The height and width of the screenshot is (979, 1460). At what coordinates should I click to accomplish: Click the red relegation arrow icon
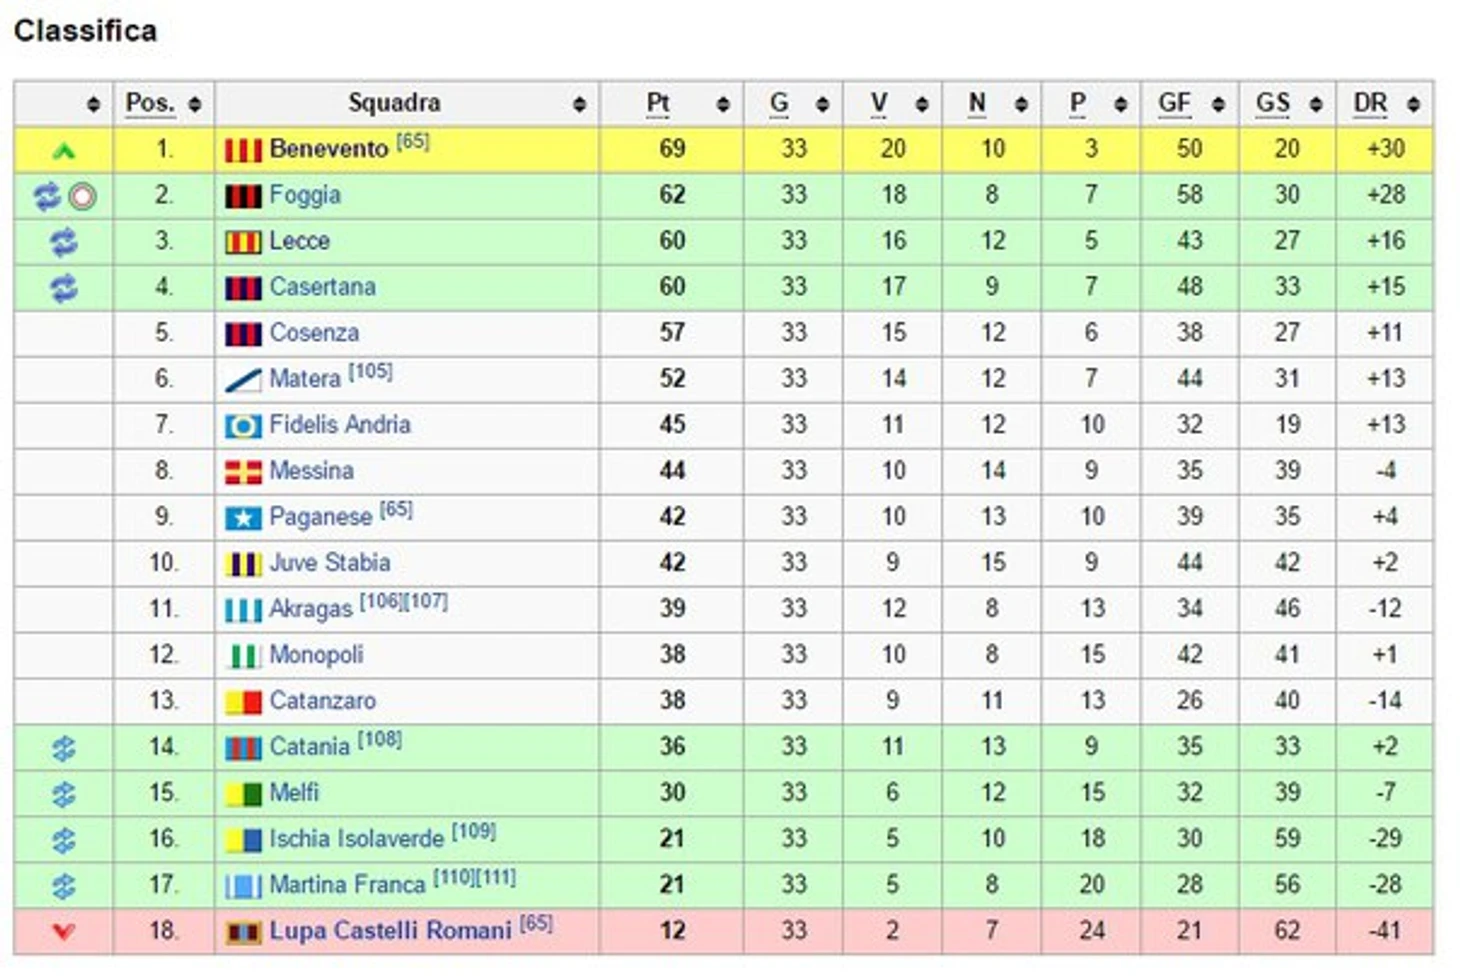click(63, 932)
